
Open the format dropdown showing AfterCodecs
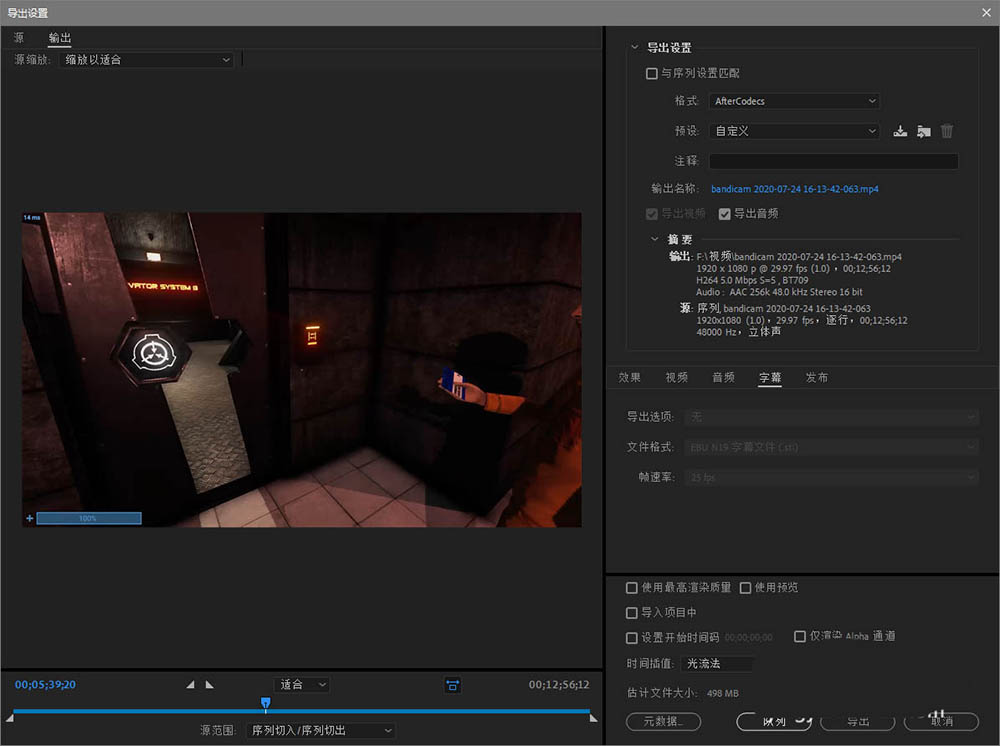795,101
